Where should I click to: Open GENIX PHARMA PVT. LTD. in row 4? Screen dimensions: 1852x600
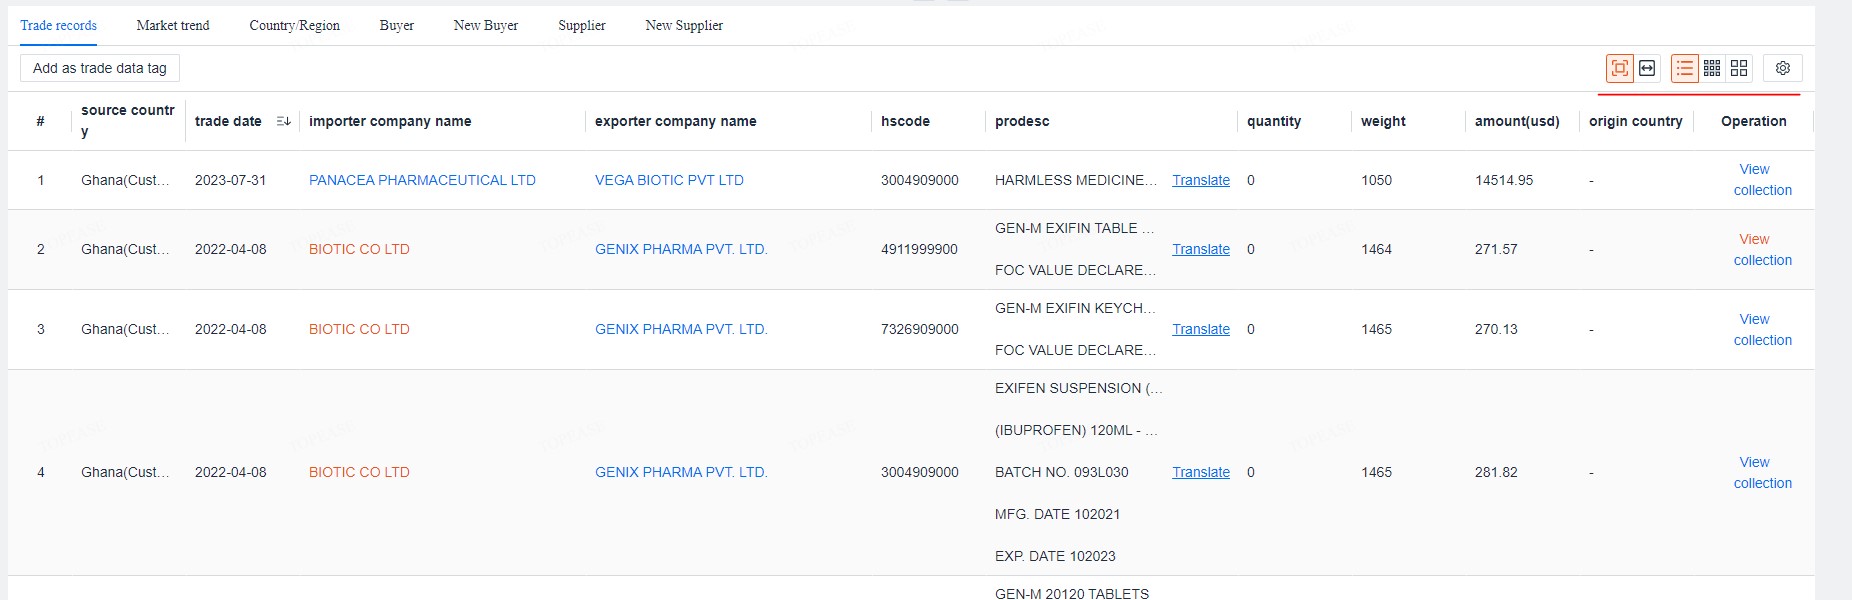(681, 472)
